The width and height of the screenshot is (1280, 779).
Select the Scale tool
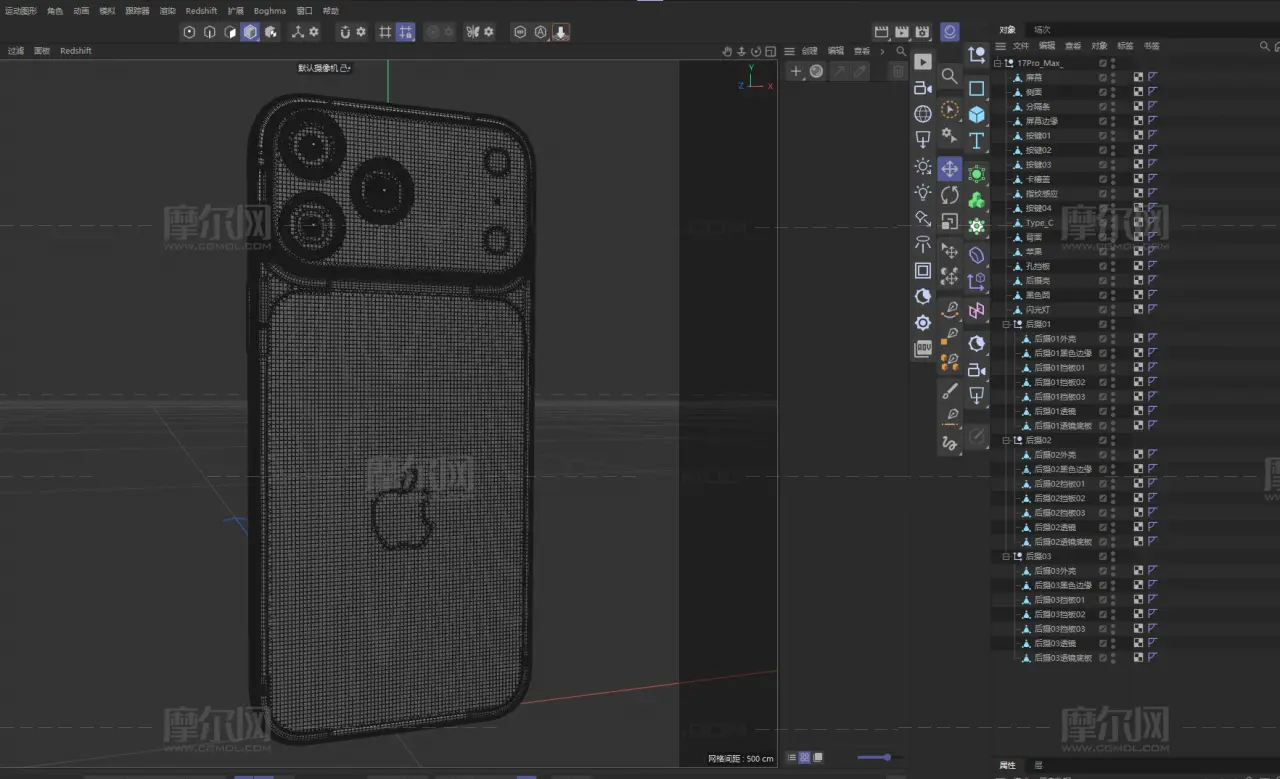click(949, 221)
